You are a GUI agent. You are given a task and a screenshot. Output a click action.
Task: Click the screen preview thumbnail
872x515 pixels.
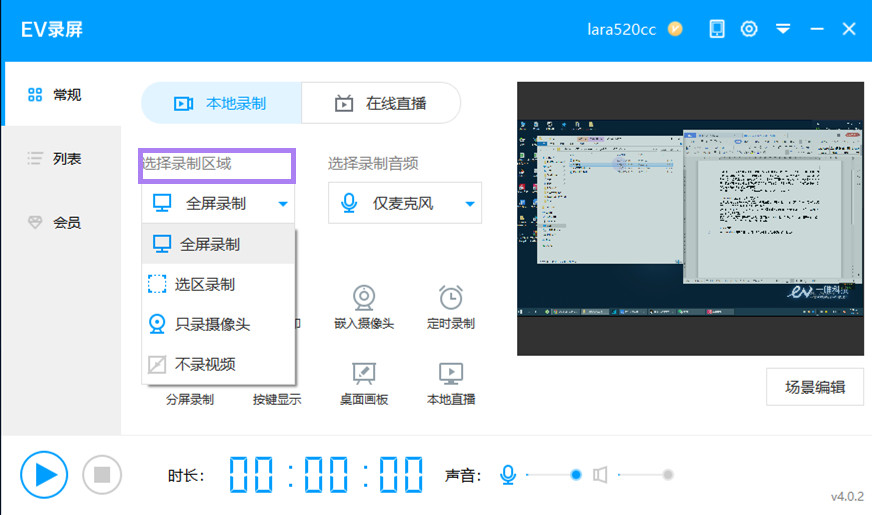(x=690, y=219)
